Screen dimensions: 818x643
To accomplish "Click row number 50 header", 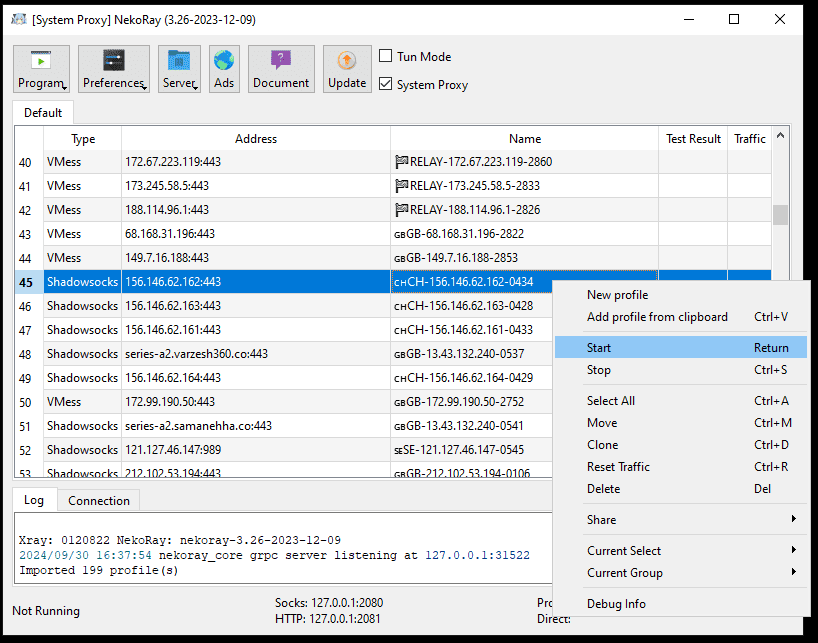I will [x=29, y=402].
